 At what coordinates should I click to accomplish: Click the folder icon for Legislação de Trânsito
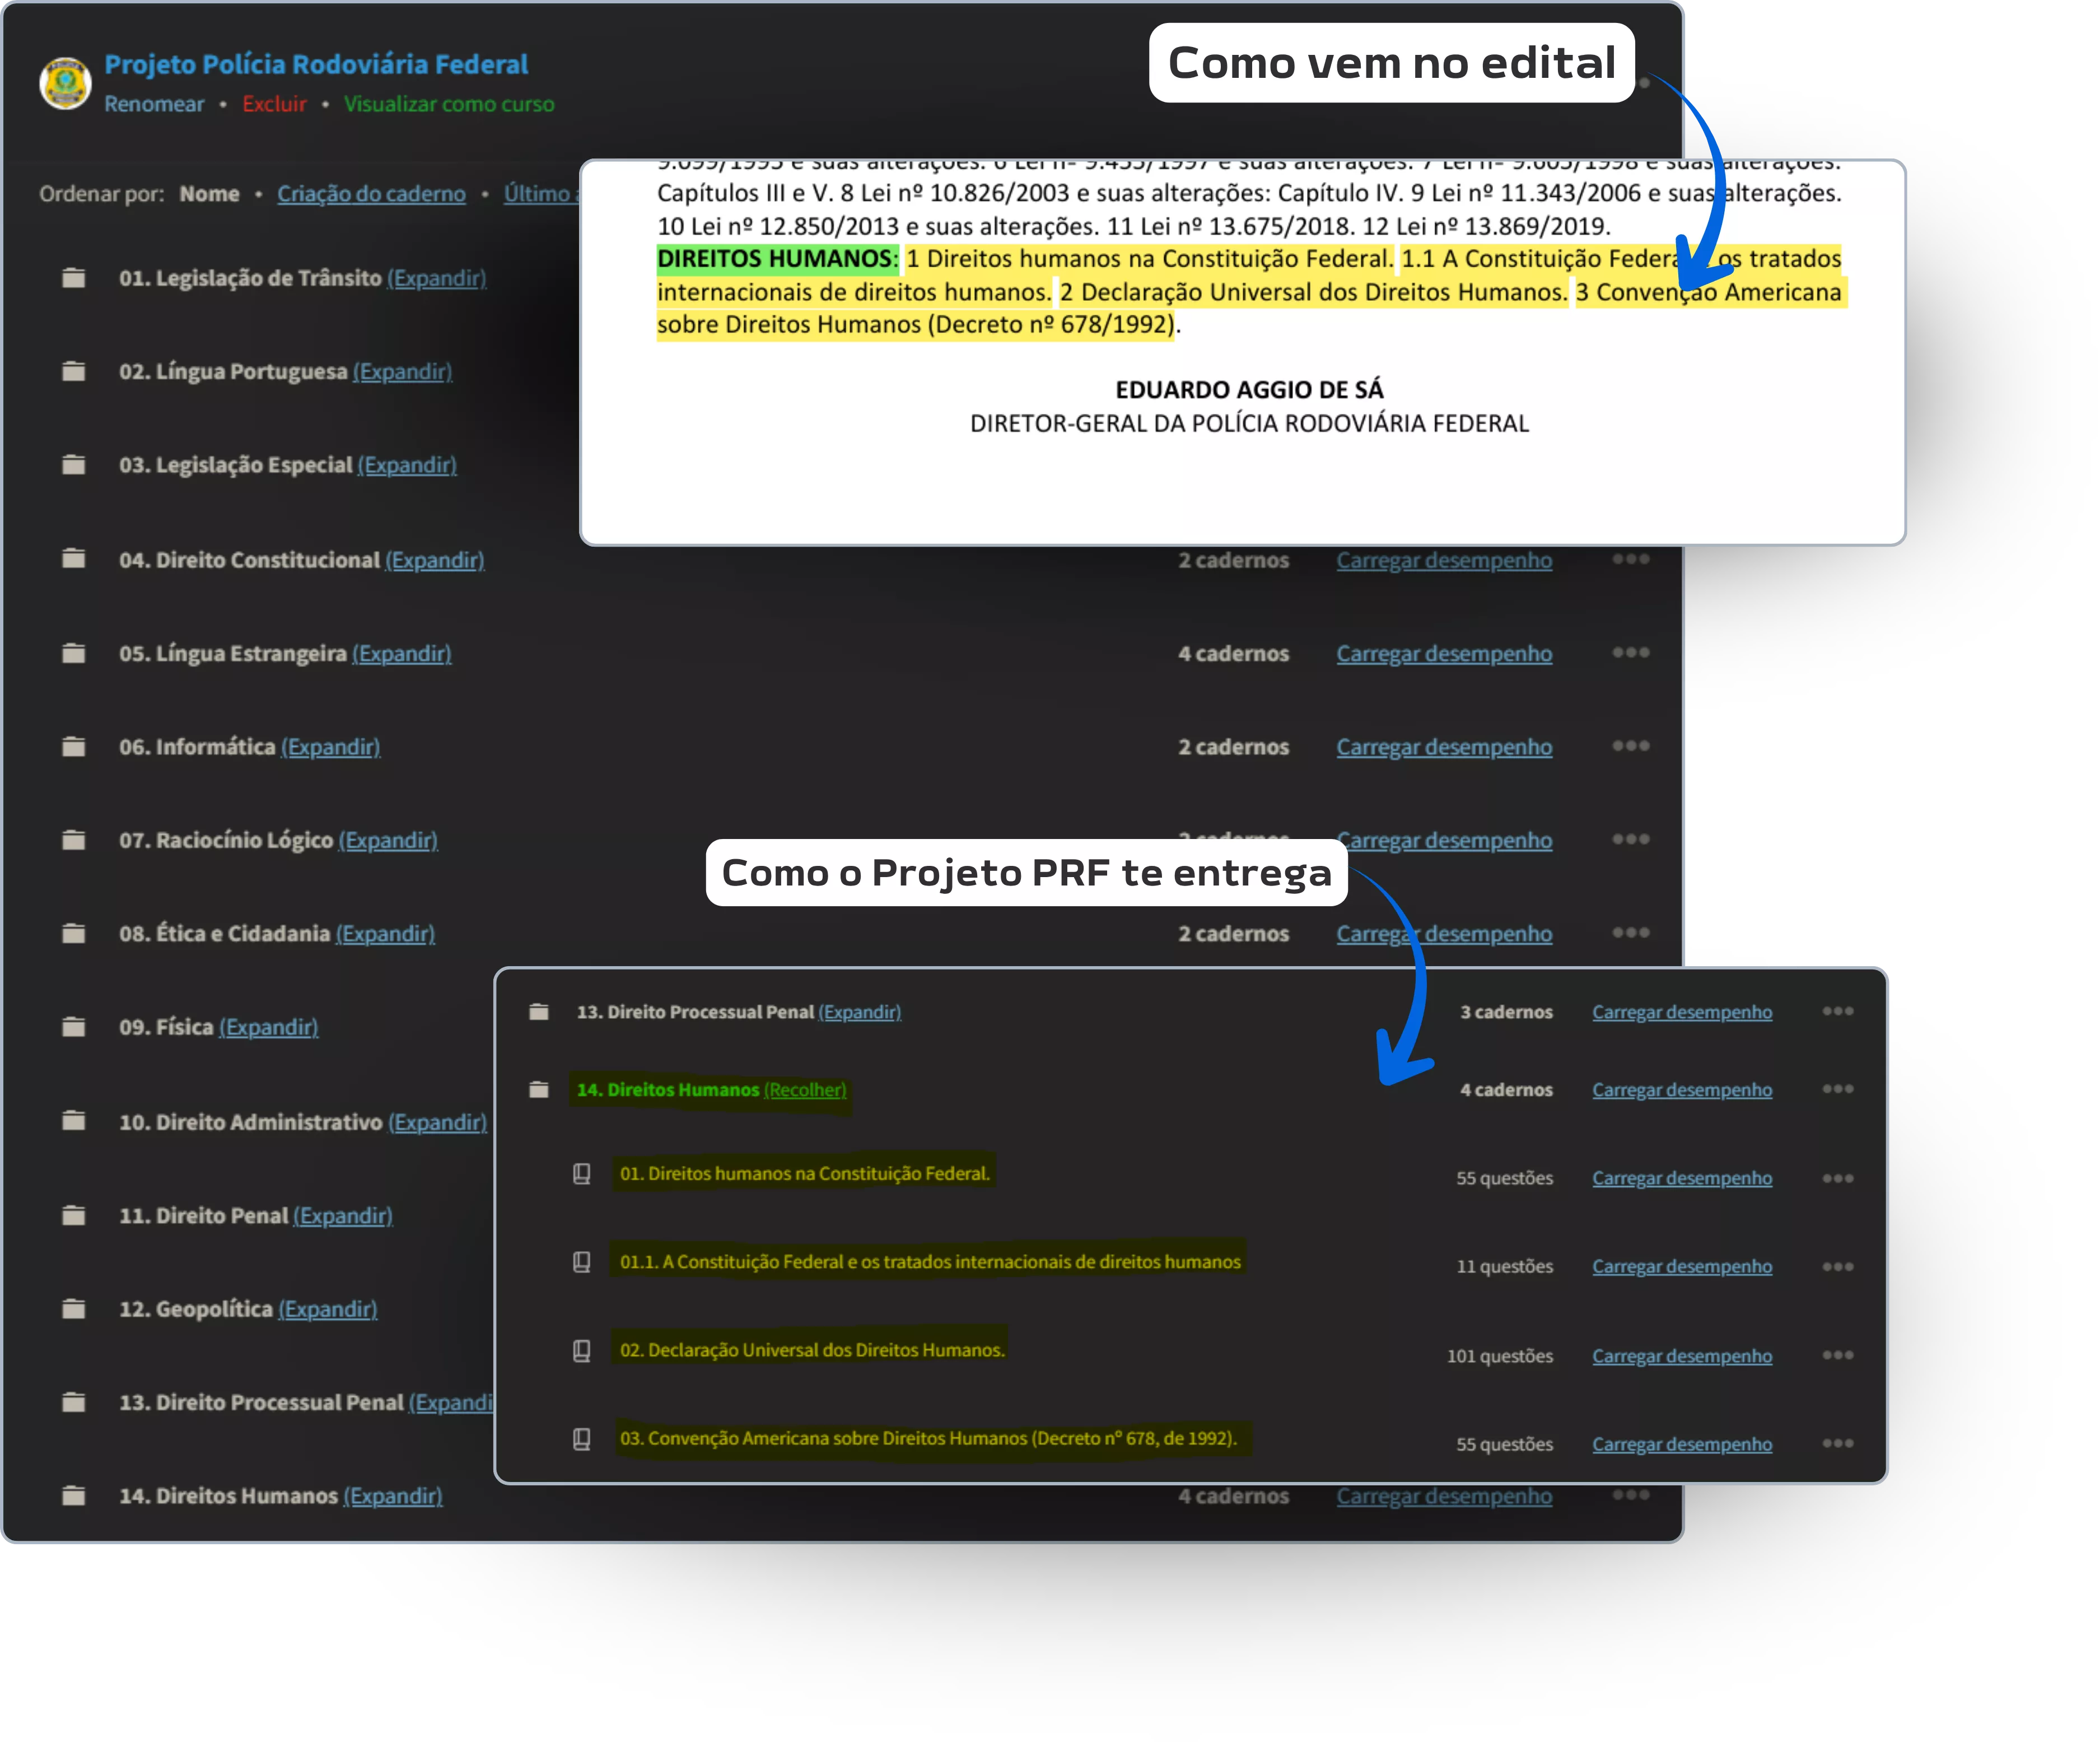click(x=73, y=278)
